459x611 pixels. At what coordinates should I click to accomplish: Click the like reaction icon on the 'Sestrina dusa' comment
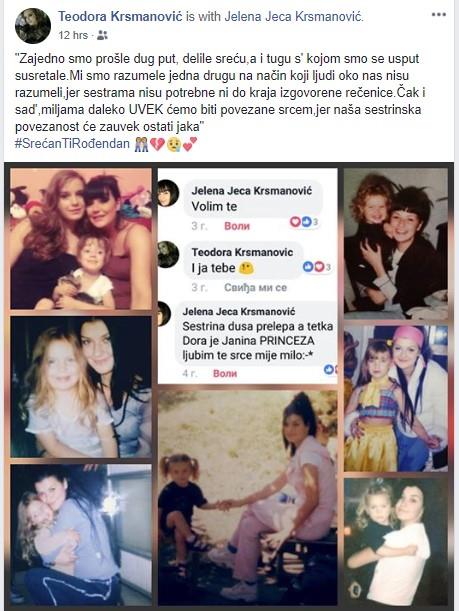[x=330, y=369]
